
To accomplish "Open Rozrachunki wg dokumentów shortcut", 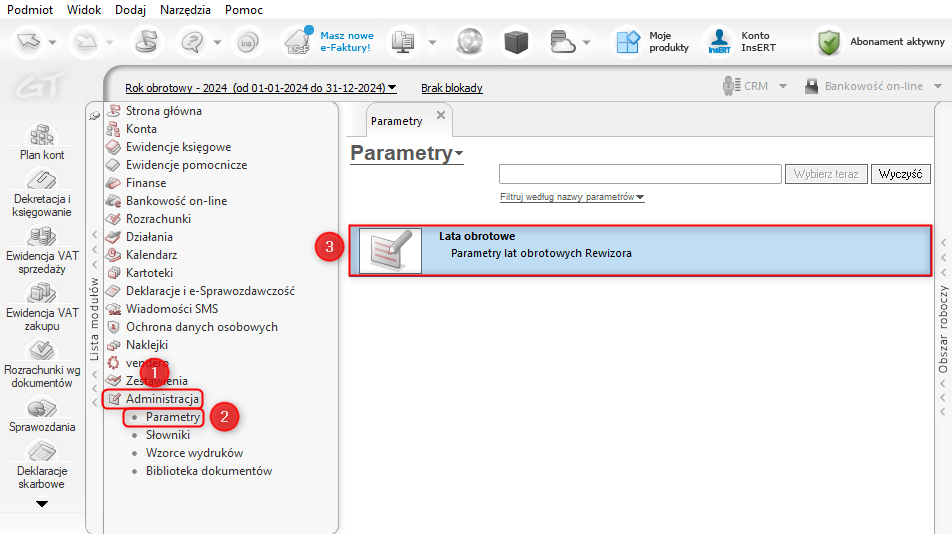I will (x=42, y=364).
